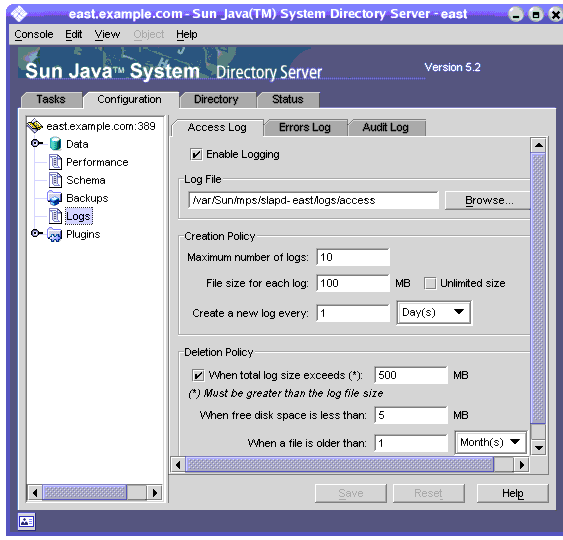The height and width of the screenshot is (540, 563).
Task: Click the Help button at bottom right
Action: click(x=512, y=493)
